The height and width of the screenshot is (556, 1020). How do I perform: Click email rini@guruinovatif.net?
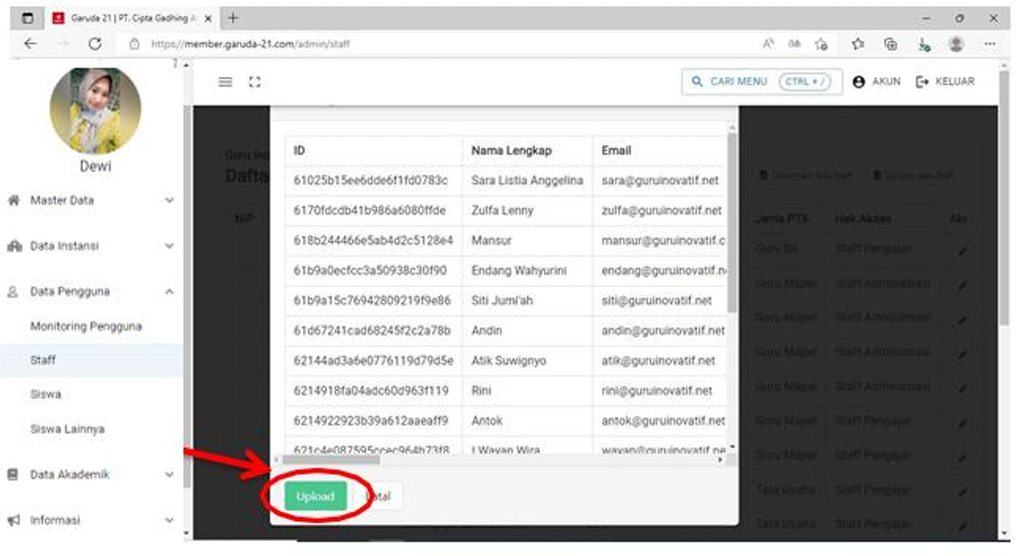(657, 390)
